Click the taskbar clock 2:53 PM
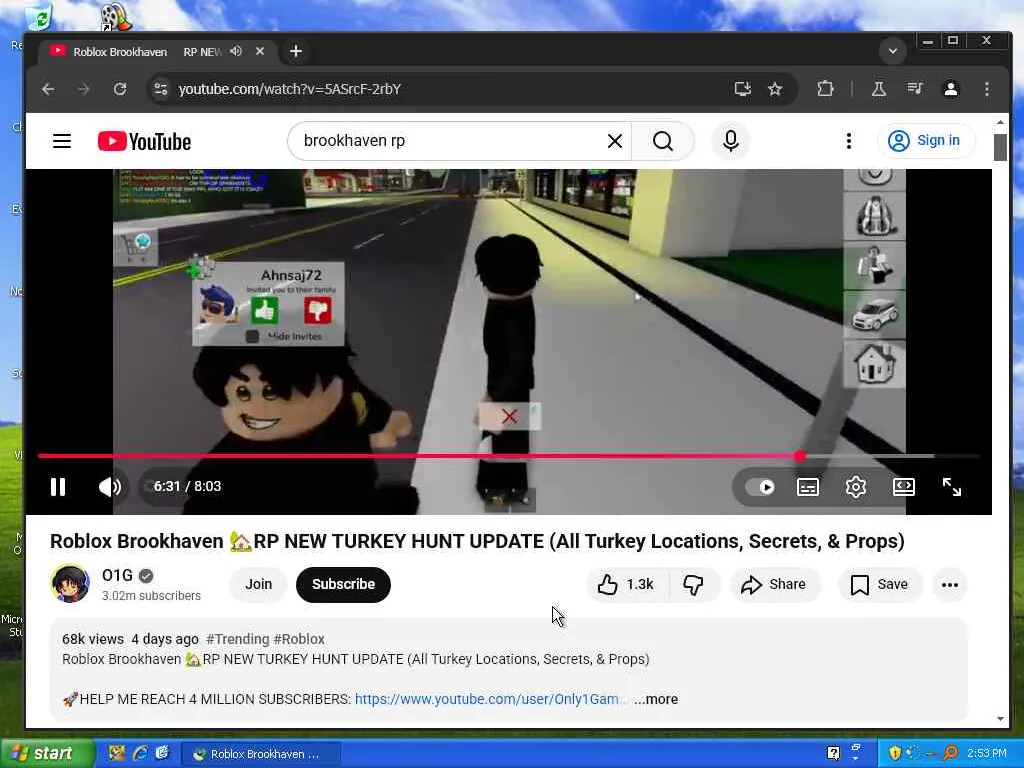1024x768 pixels. coord(987,754)
